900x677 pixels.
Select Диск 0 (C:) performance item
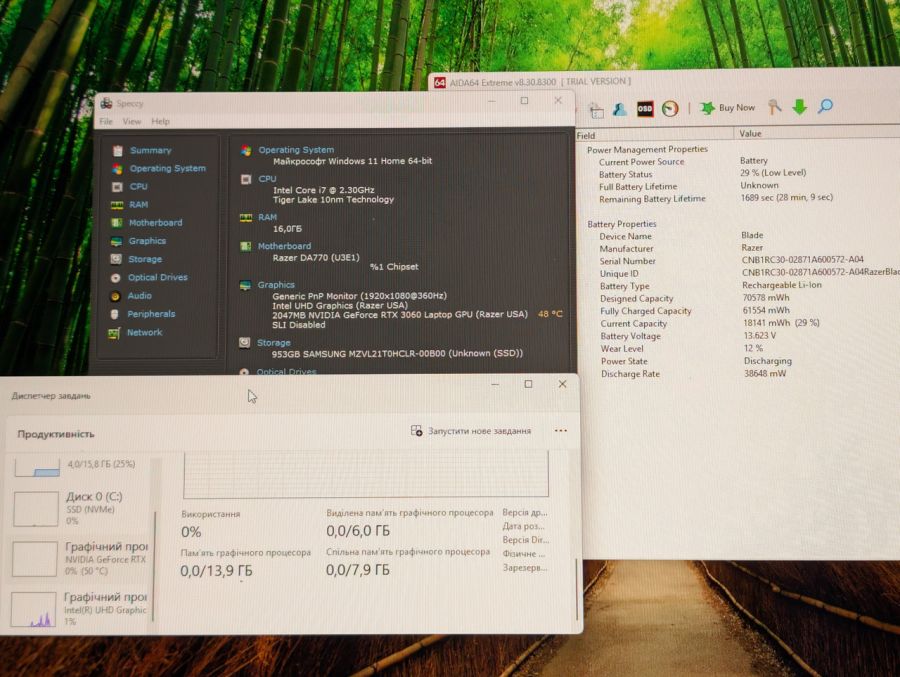pos(79,508)
